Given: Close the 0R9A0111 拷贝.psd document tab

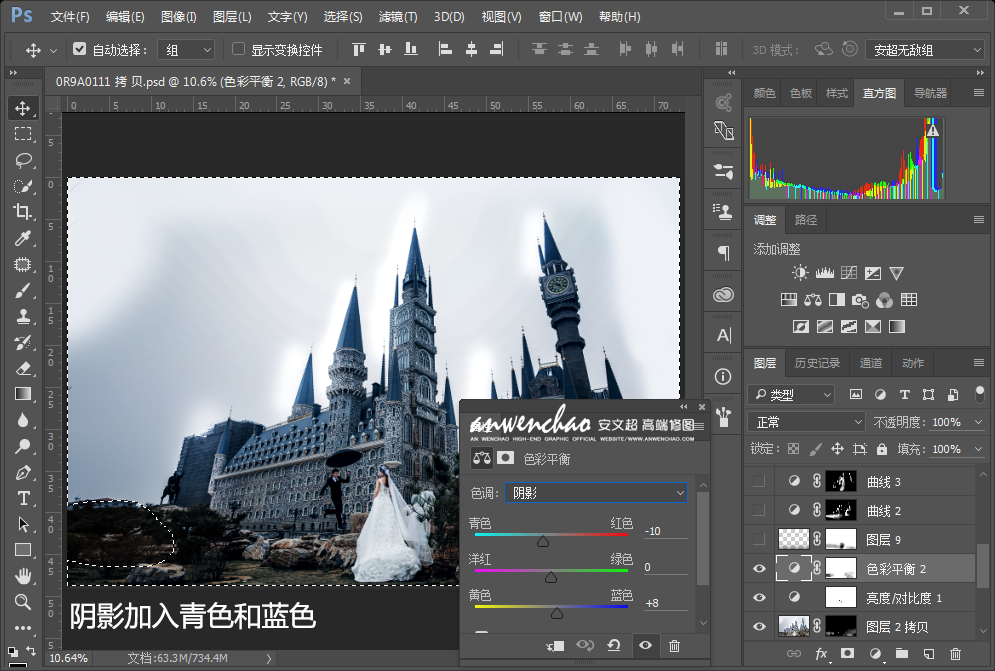Looking at the screenshot, I should click(347, 81).
